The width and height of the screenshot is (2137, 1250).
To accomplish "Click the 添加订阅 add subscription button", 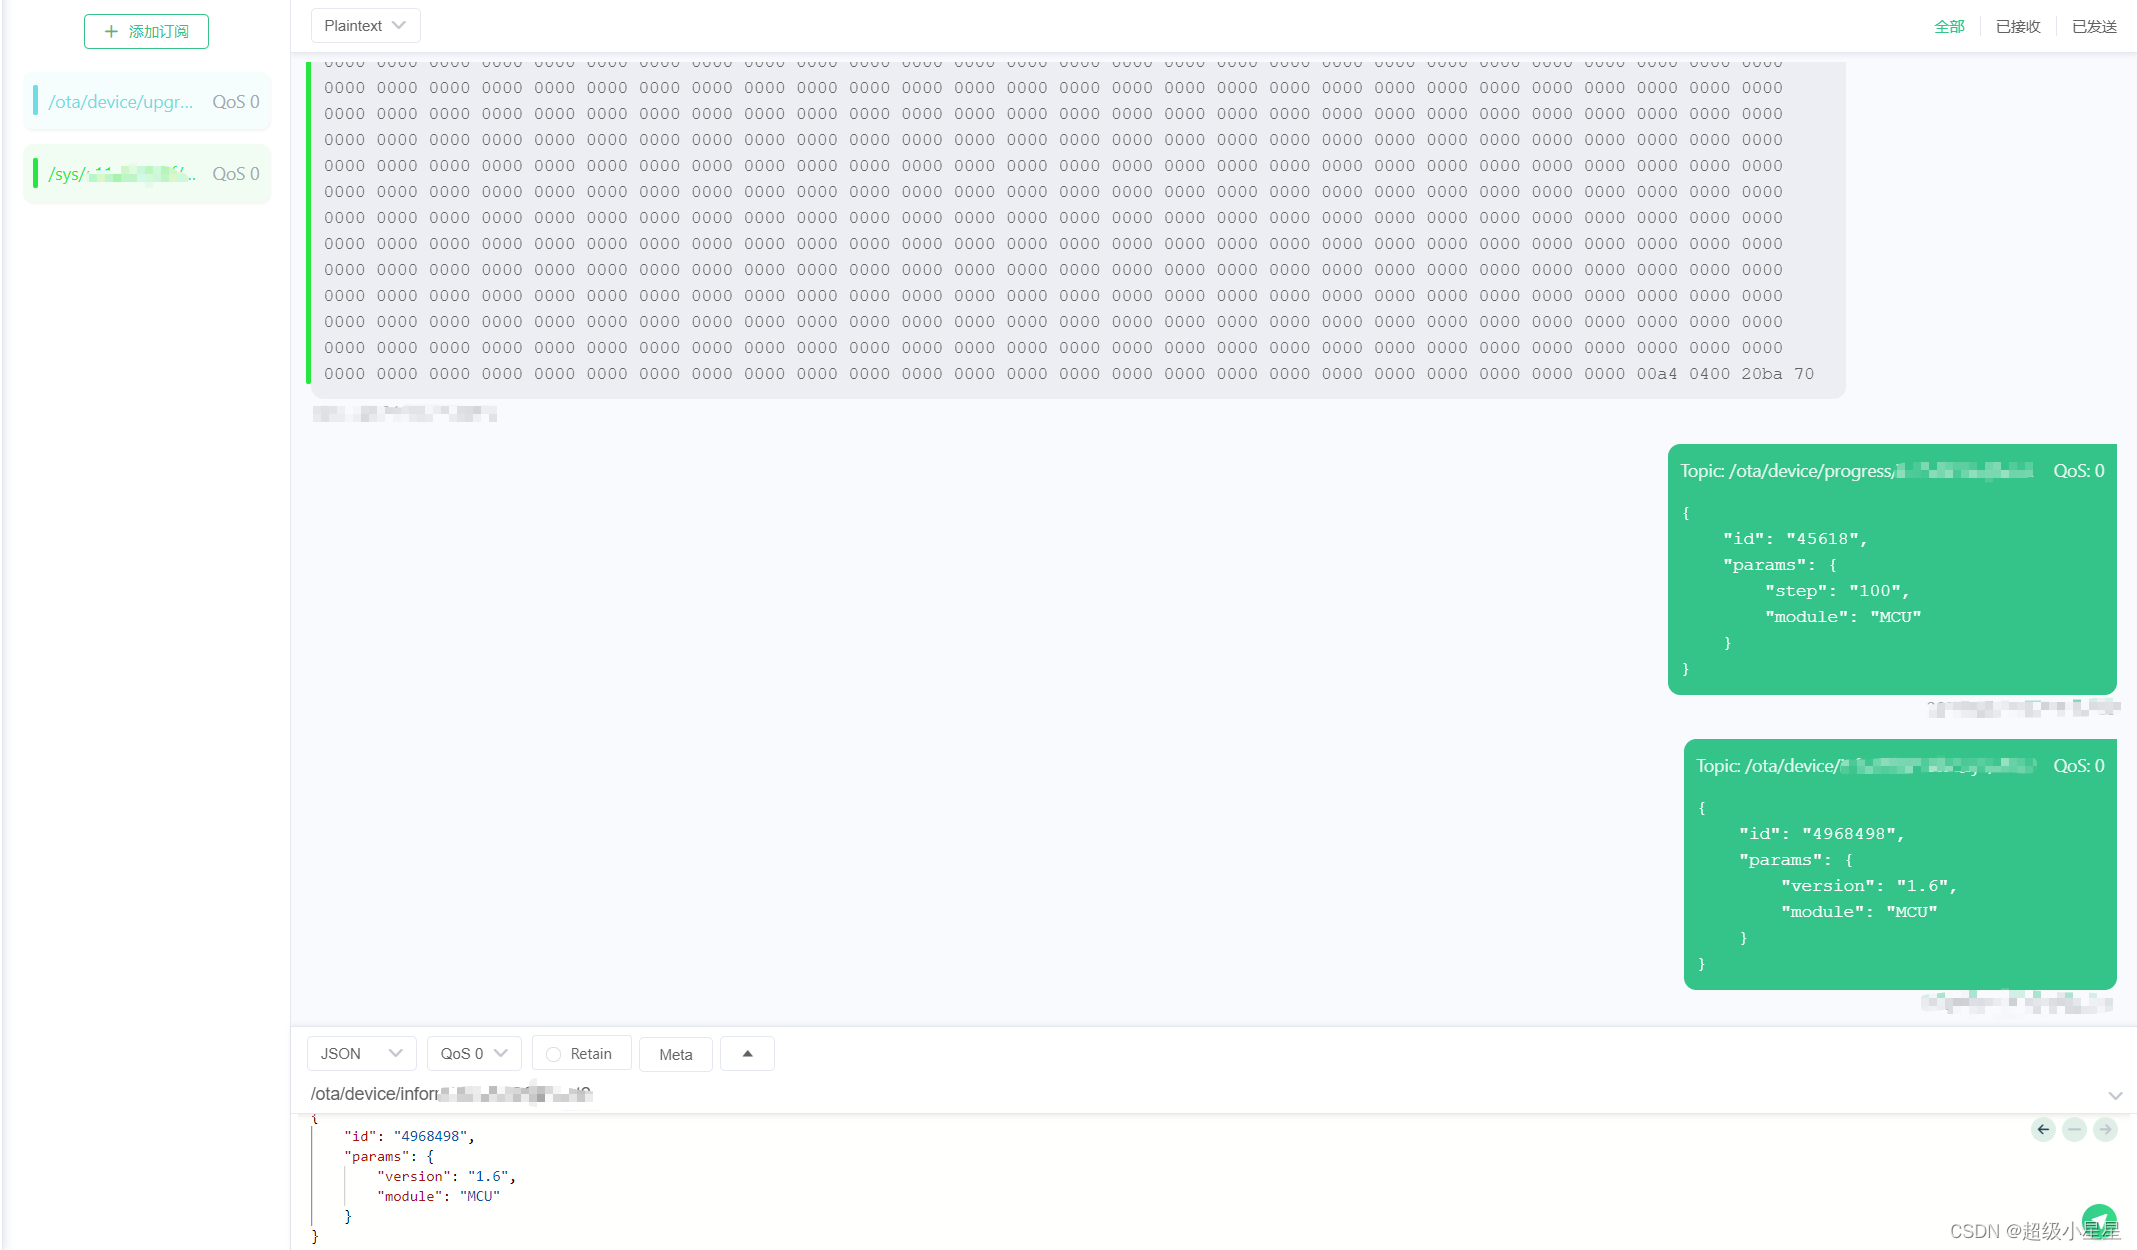I will click(147, 32).
